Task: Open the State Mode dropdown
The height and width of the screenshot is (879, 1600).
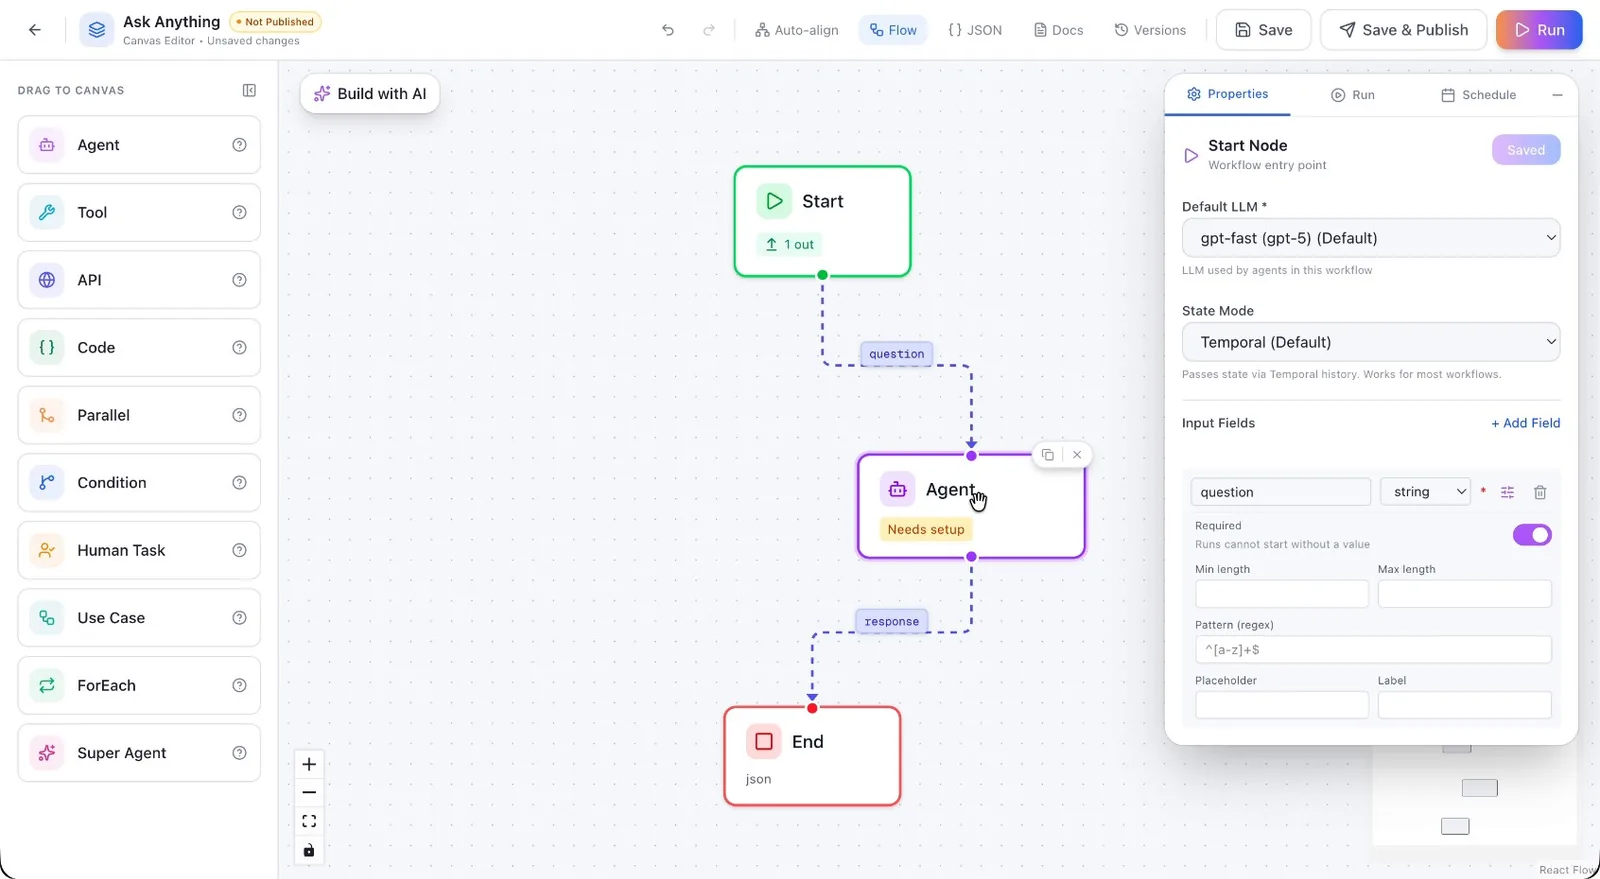Action: point(1371,342)
